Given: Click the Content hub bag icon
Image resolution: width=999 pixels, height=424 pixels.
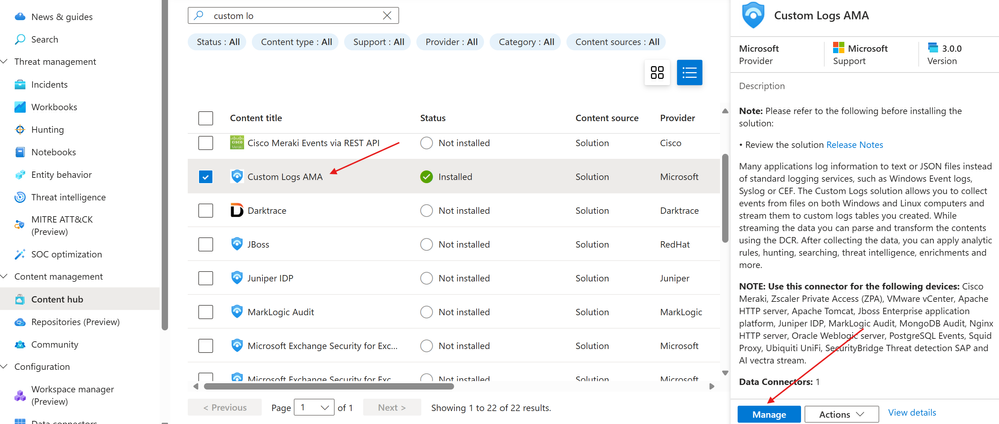Looking at the screenshot, I should click(x=20, y=300).
